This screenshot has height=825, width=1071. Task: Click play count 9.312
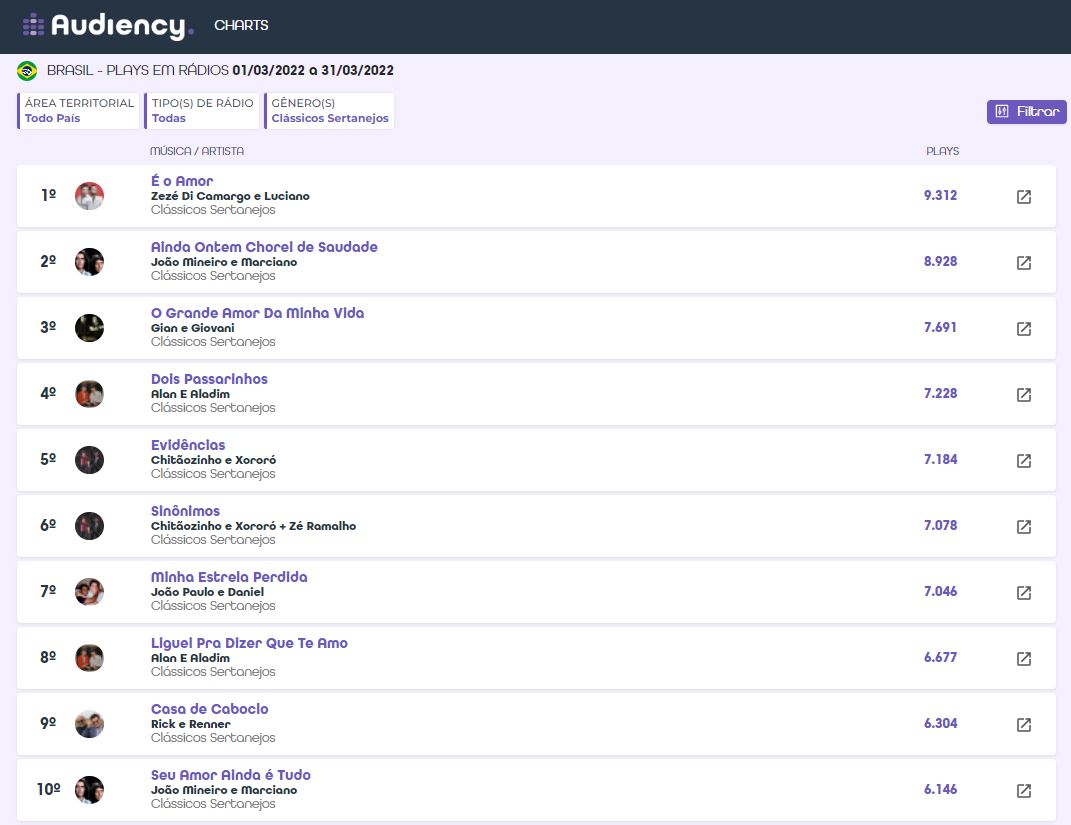941,195
